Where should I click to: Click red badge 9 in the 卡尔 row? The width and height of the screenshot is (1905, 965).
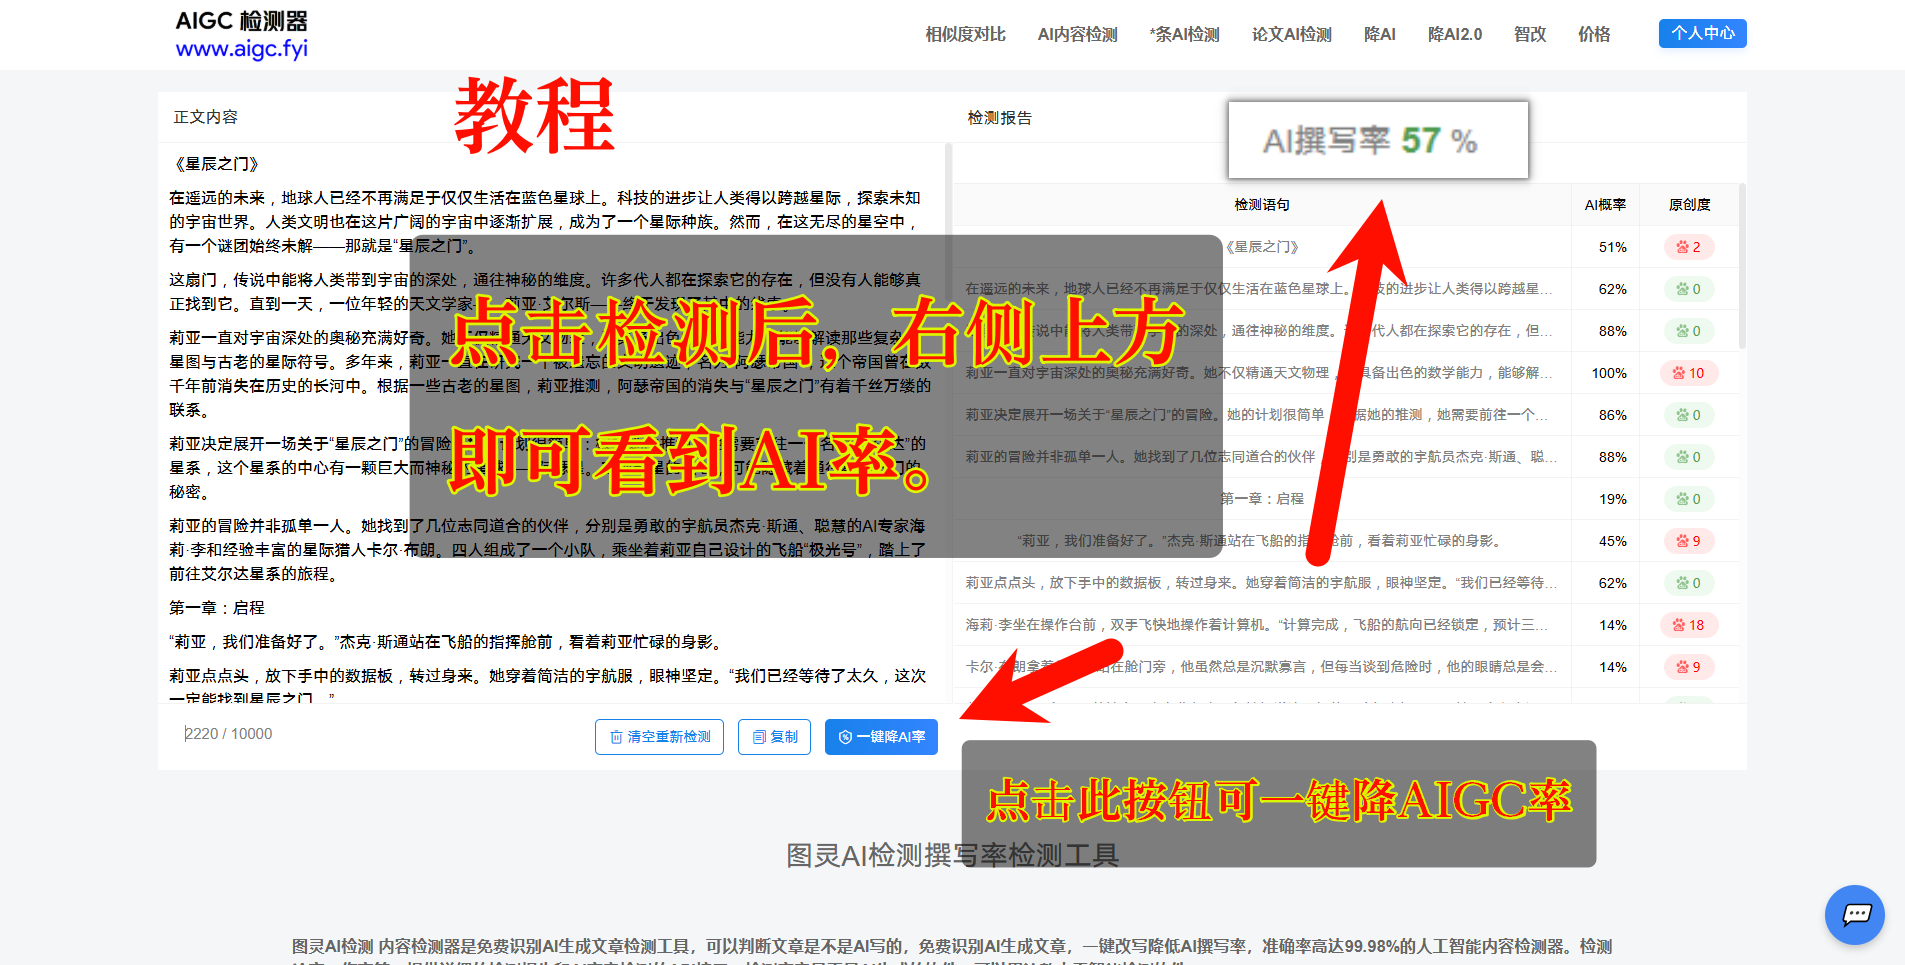(1689, 667)
